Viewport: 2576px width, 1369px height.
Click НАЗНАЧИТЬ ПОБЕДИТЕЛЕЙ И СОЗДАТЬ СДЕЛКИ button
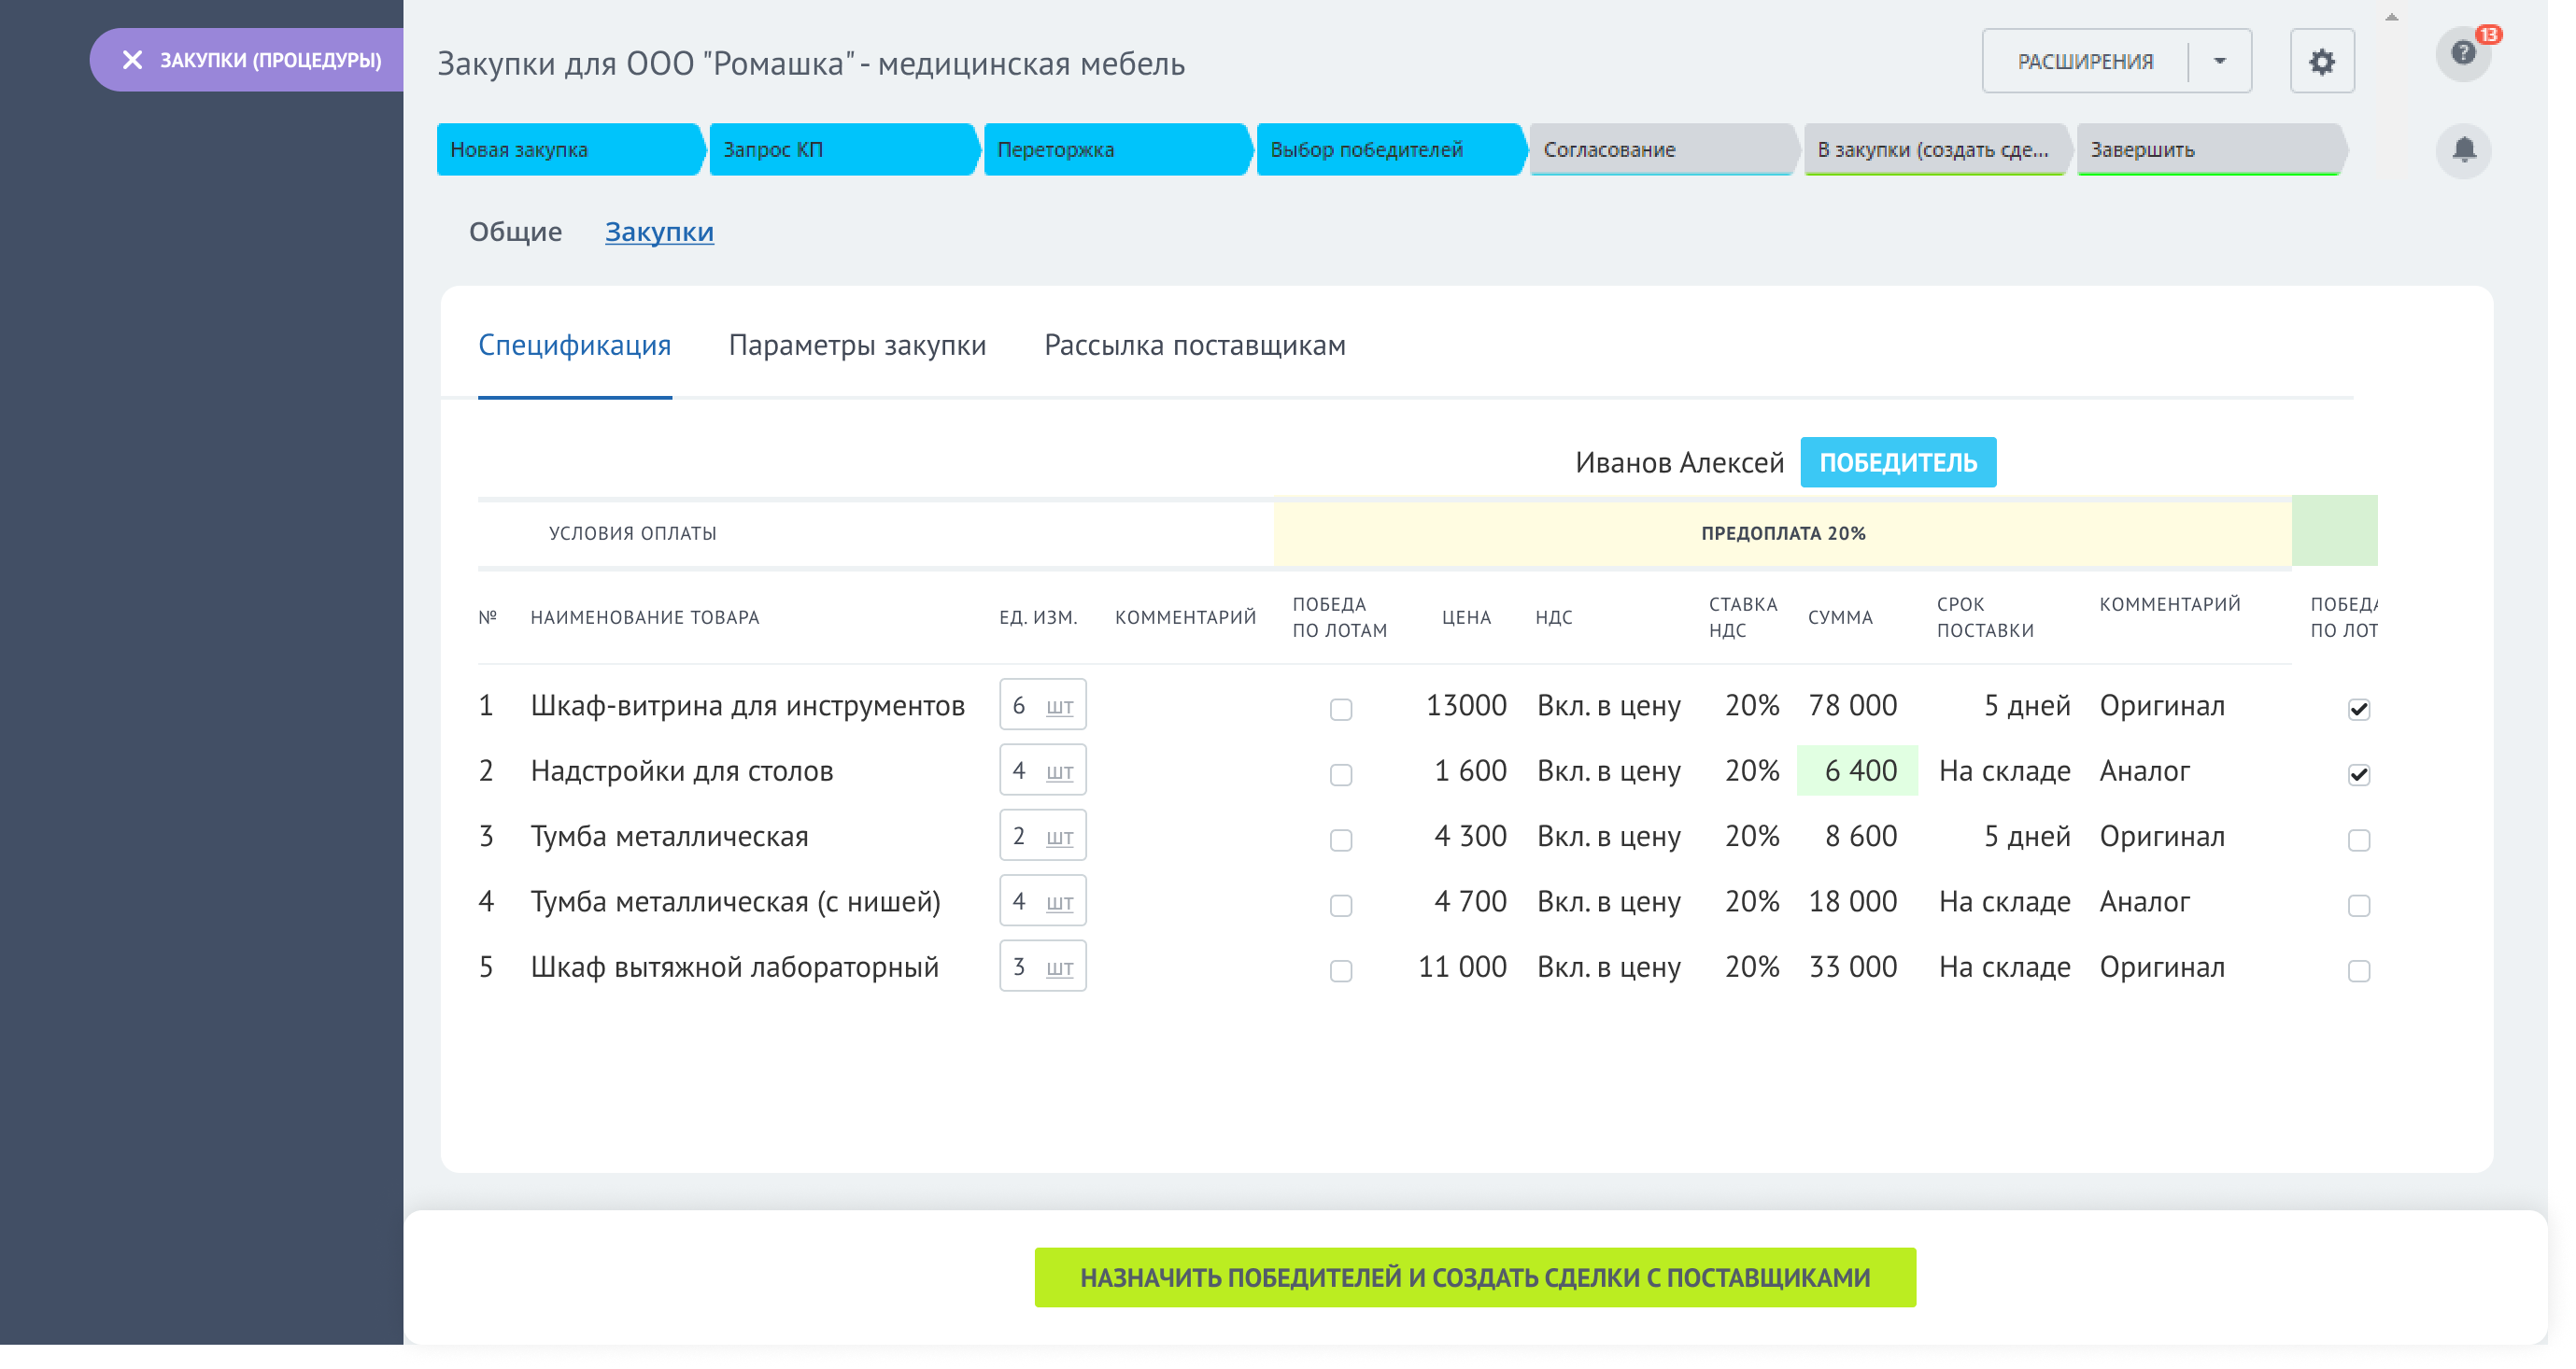point(1476,1276)
